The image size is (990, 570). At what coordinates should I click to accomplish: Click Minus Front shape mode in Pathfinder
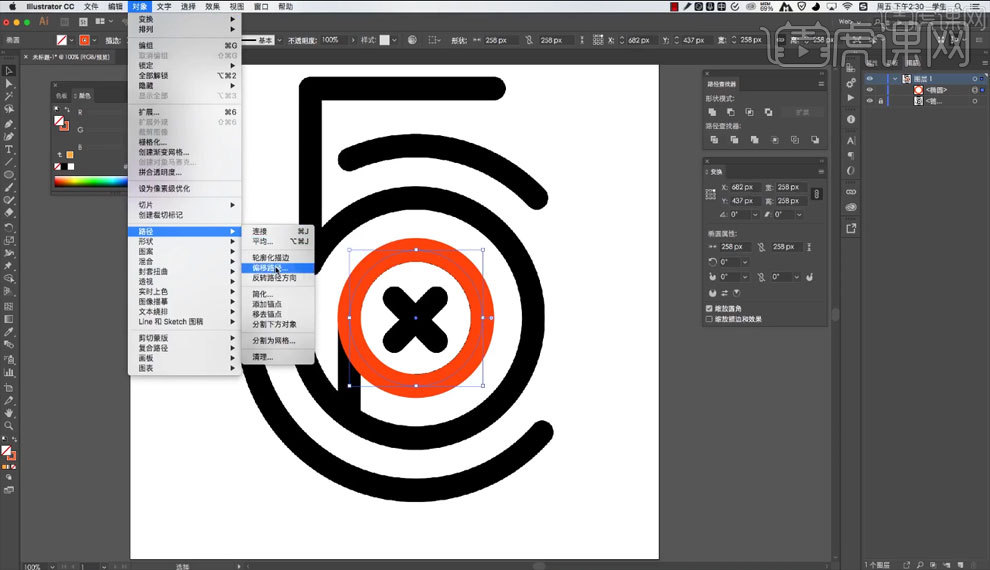pyautogui.click(x=731, y=112)
